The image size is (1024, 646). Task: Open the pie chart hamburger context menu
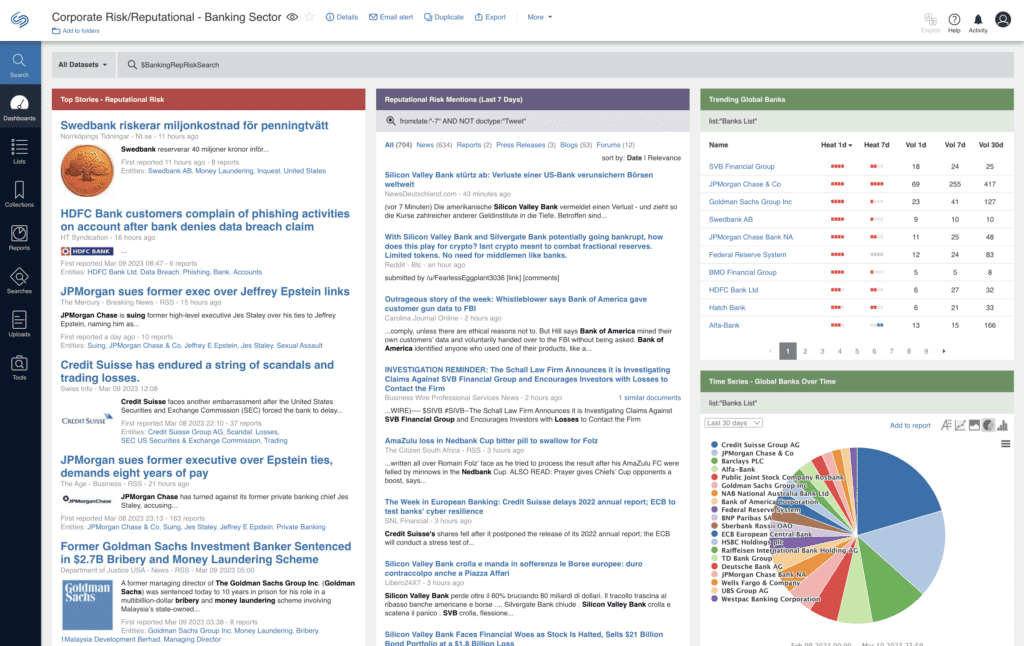(x=1006, y=444)
